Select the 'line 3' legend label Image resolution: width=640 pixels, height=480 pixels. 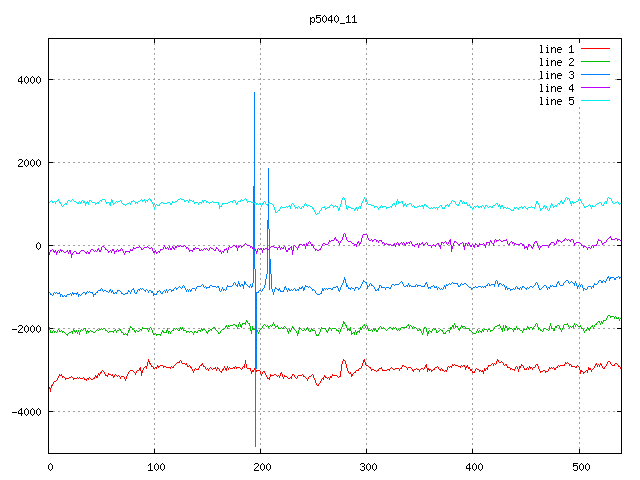[x=556, y=76]
